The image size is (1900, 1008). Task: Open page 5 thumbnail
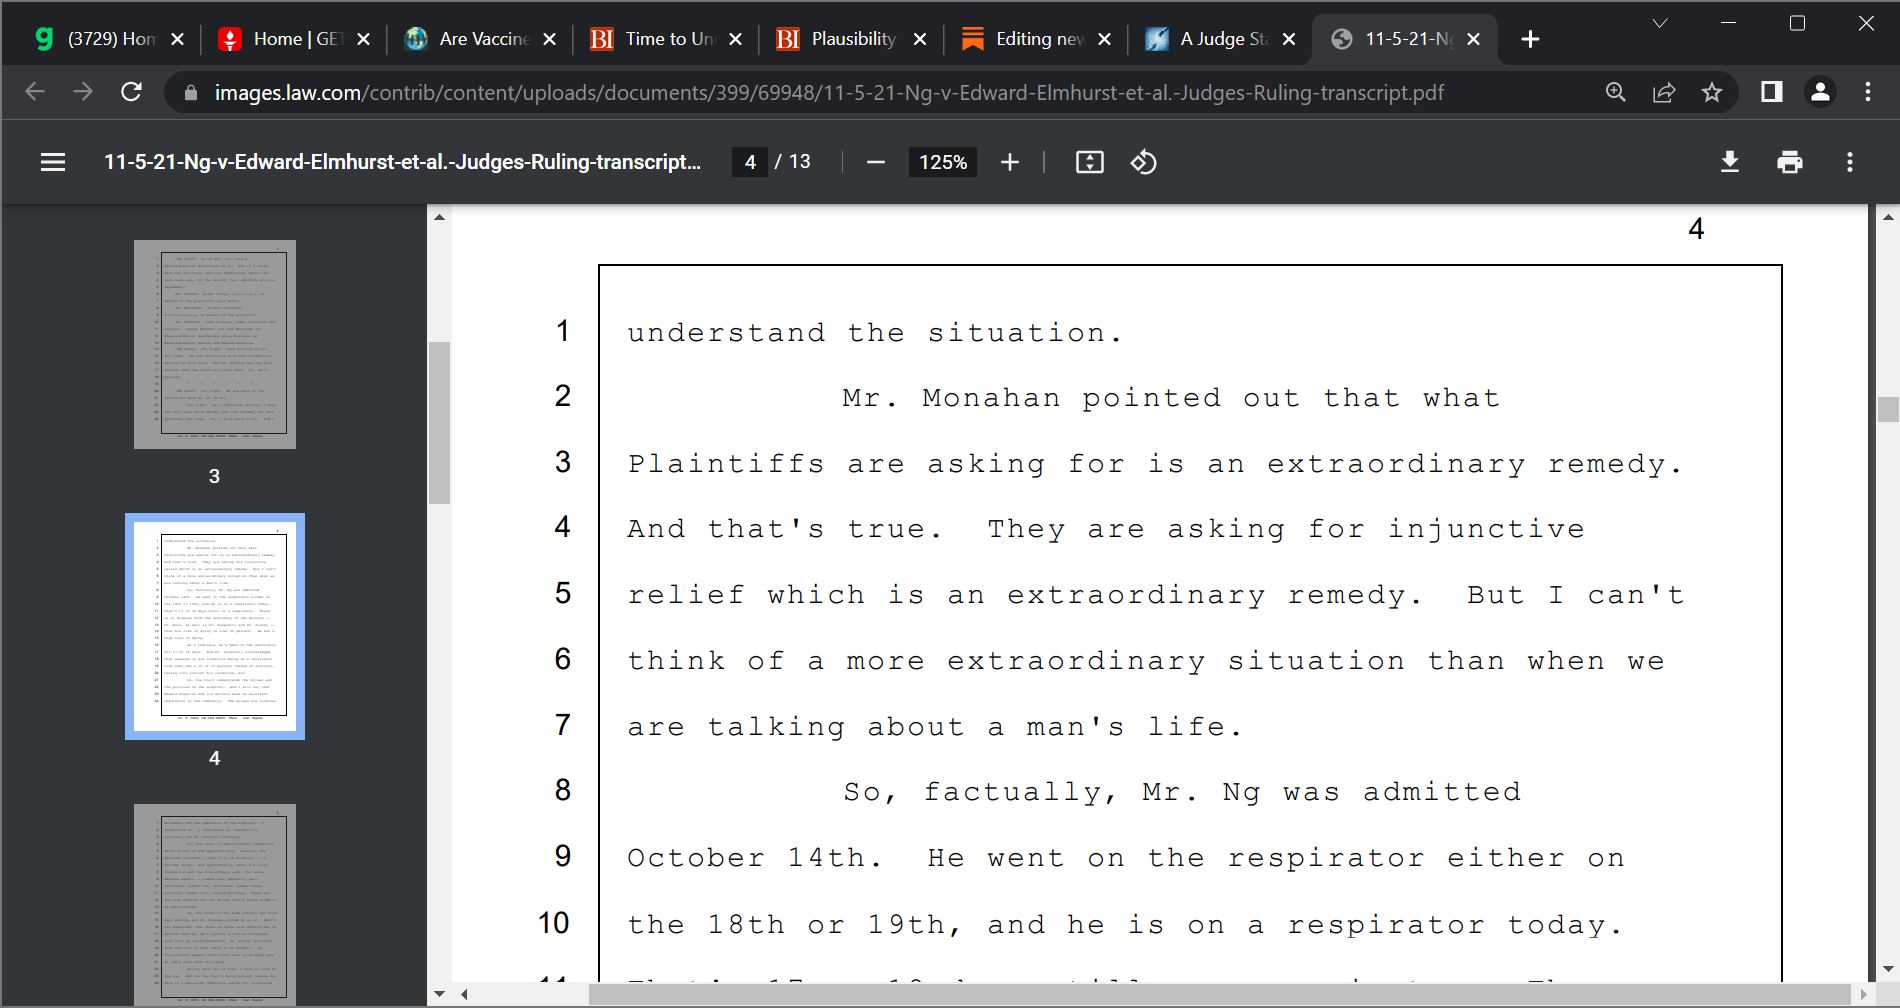(215, 905)
